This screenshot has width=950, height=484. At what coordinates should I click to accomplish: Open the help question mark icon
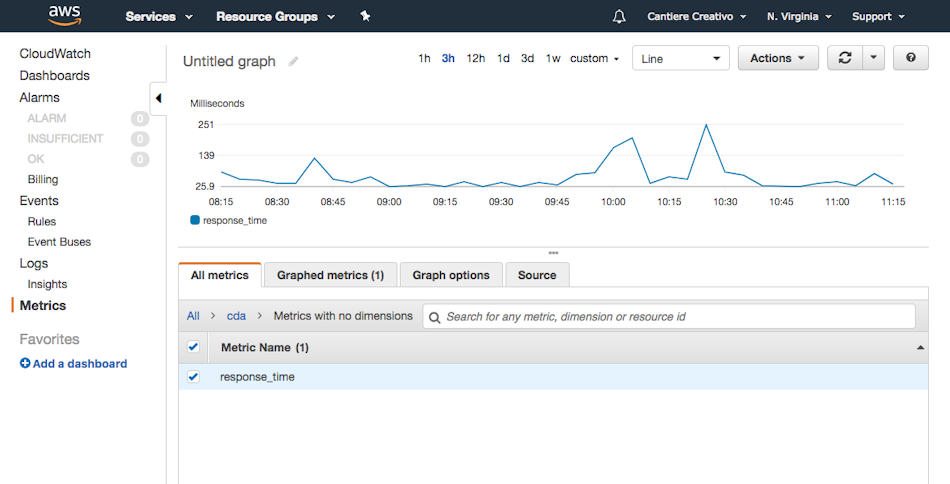(x=910, y=58)
